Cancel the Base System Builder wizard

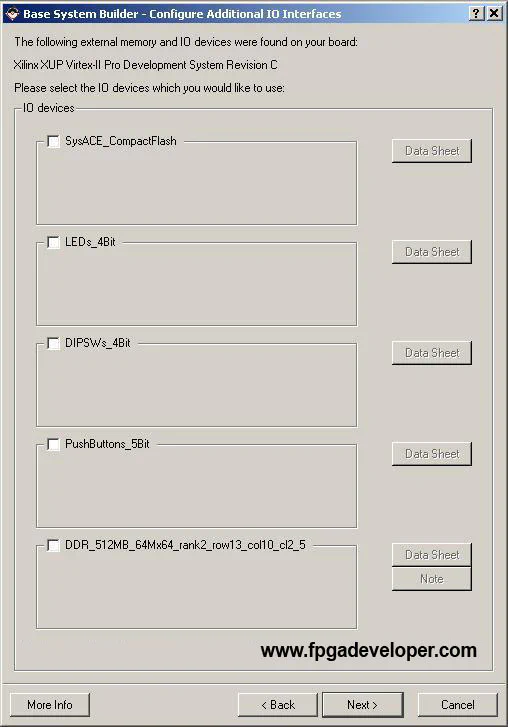457,705
